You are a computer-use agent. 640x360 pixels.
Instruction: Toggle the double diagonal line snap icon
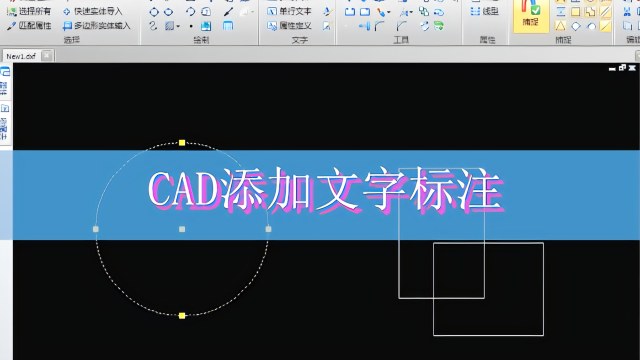(605, 12)
